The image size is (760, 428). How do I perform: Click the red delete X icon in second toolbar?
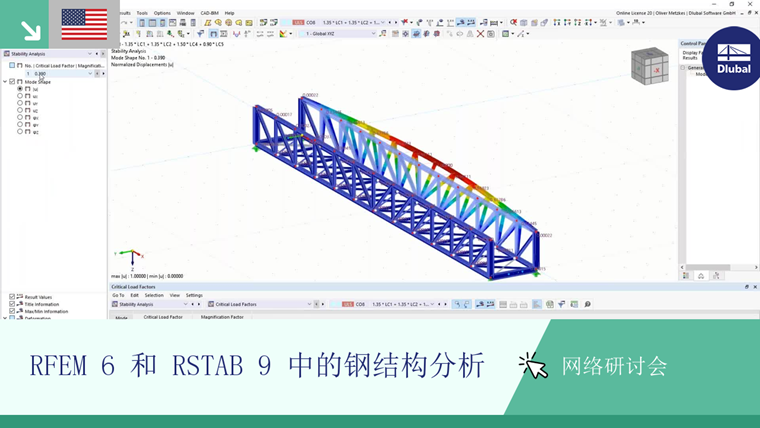pyautogui.click(x=480, y=33)
